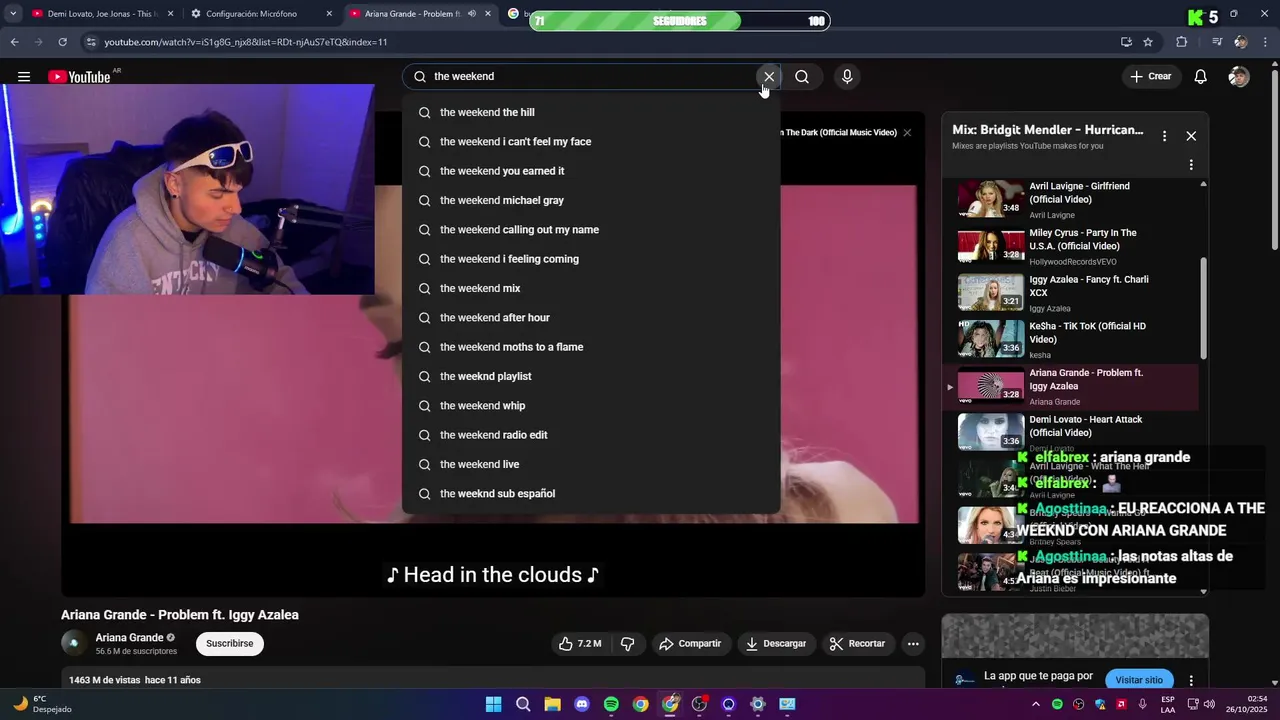Open playlist panel three-dot menu
Viewport: 1280px width, 720px height.
(x=1164, y=136)
